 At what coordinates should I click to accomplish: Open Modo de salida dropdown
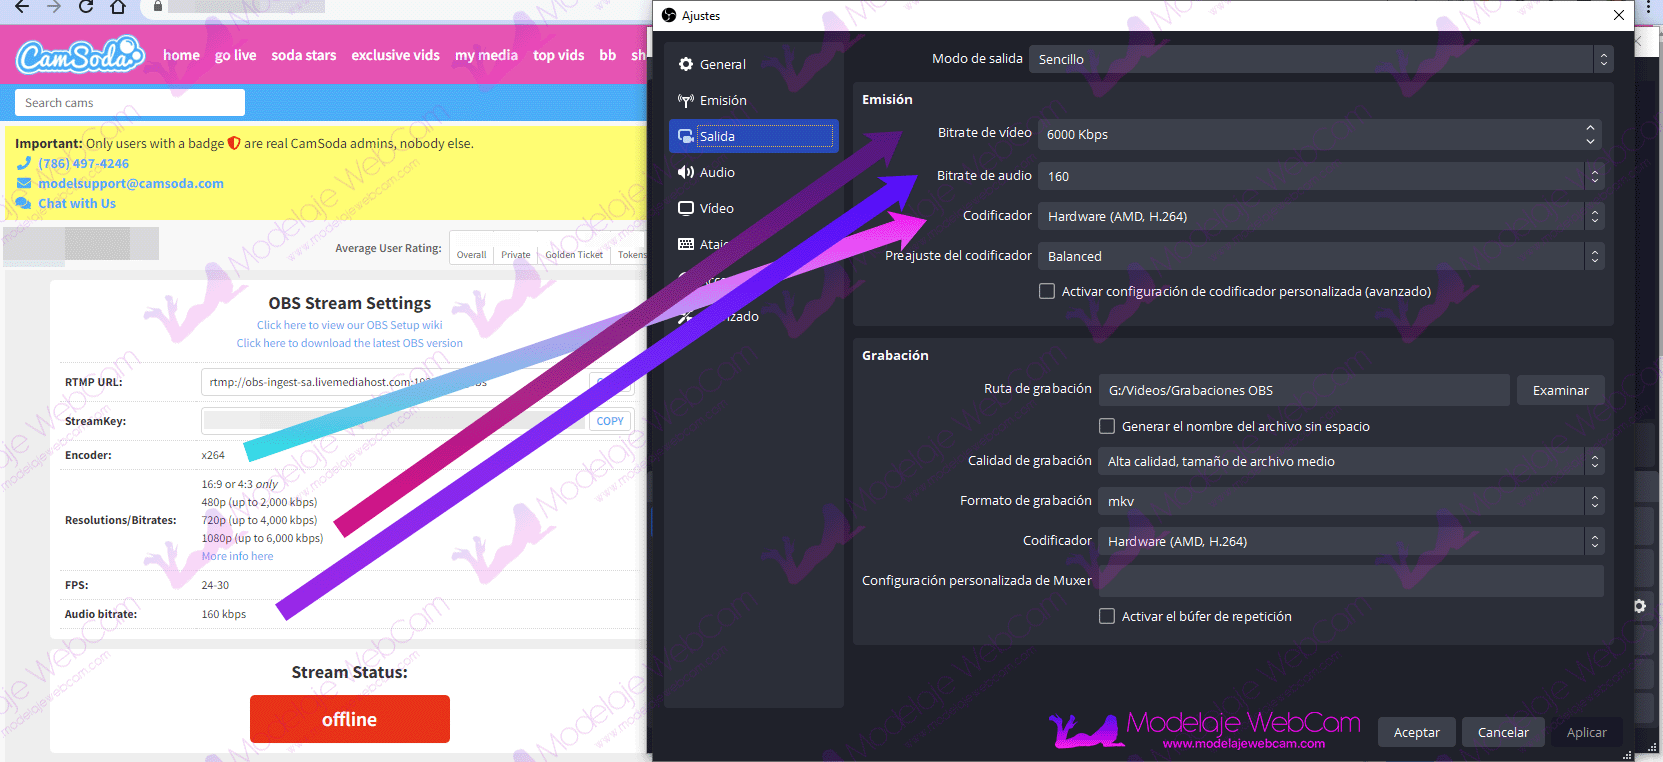(1321, 59)
